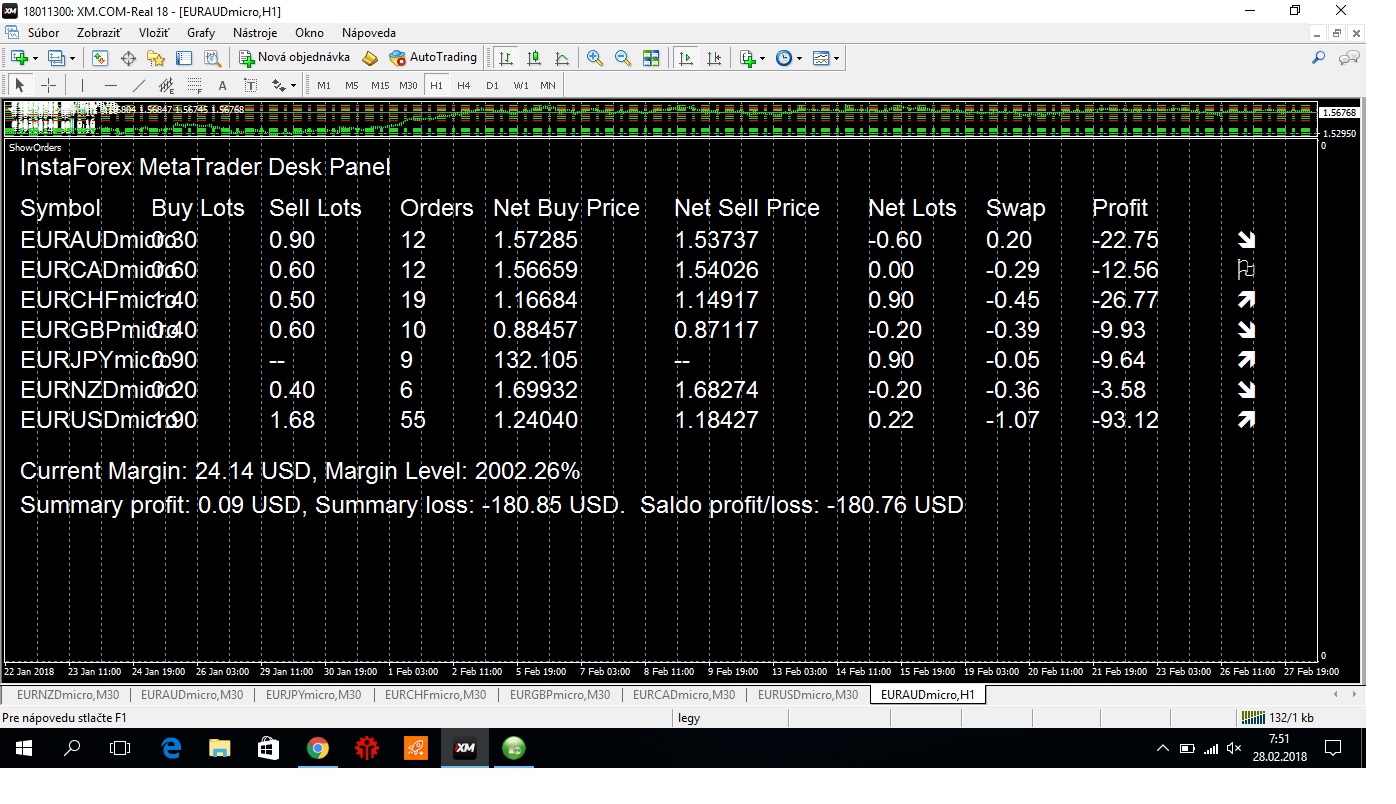Viewport: 1396px width, 804px height.
Task: Expand the new chart dropdown arrow
Action: pos(35,58)
